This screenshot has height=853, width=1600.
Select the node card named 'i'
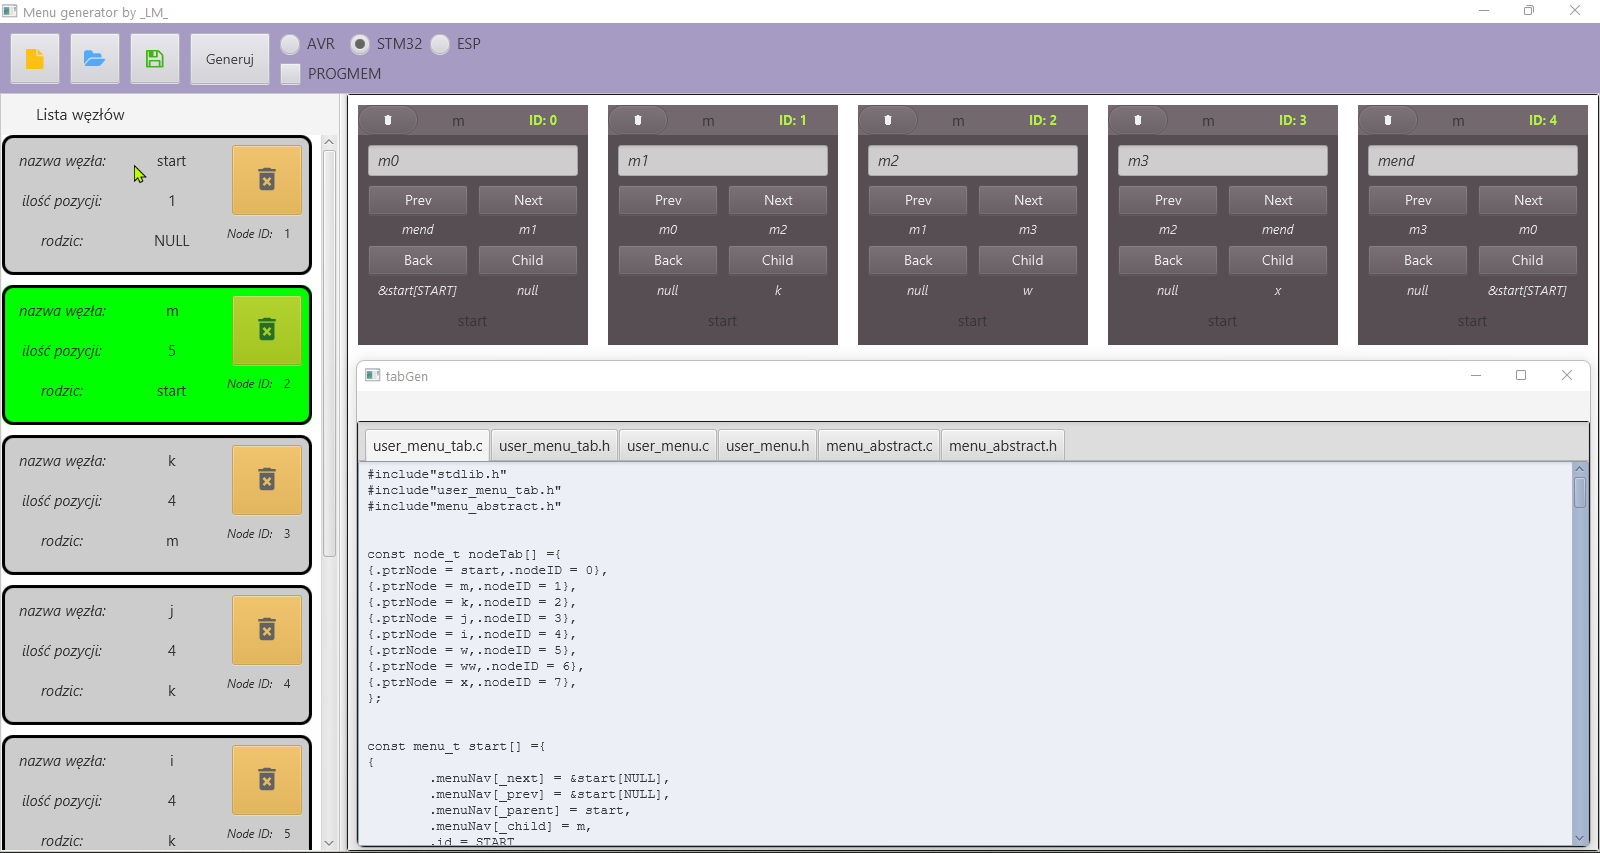point(157,795)
